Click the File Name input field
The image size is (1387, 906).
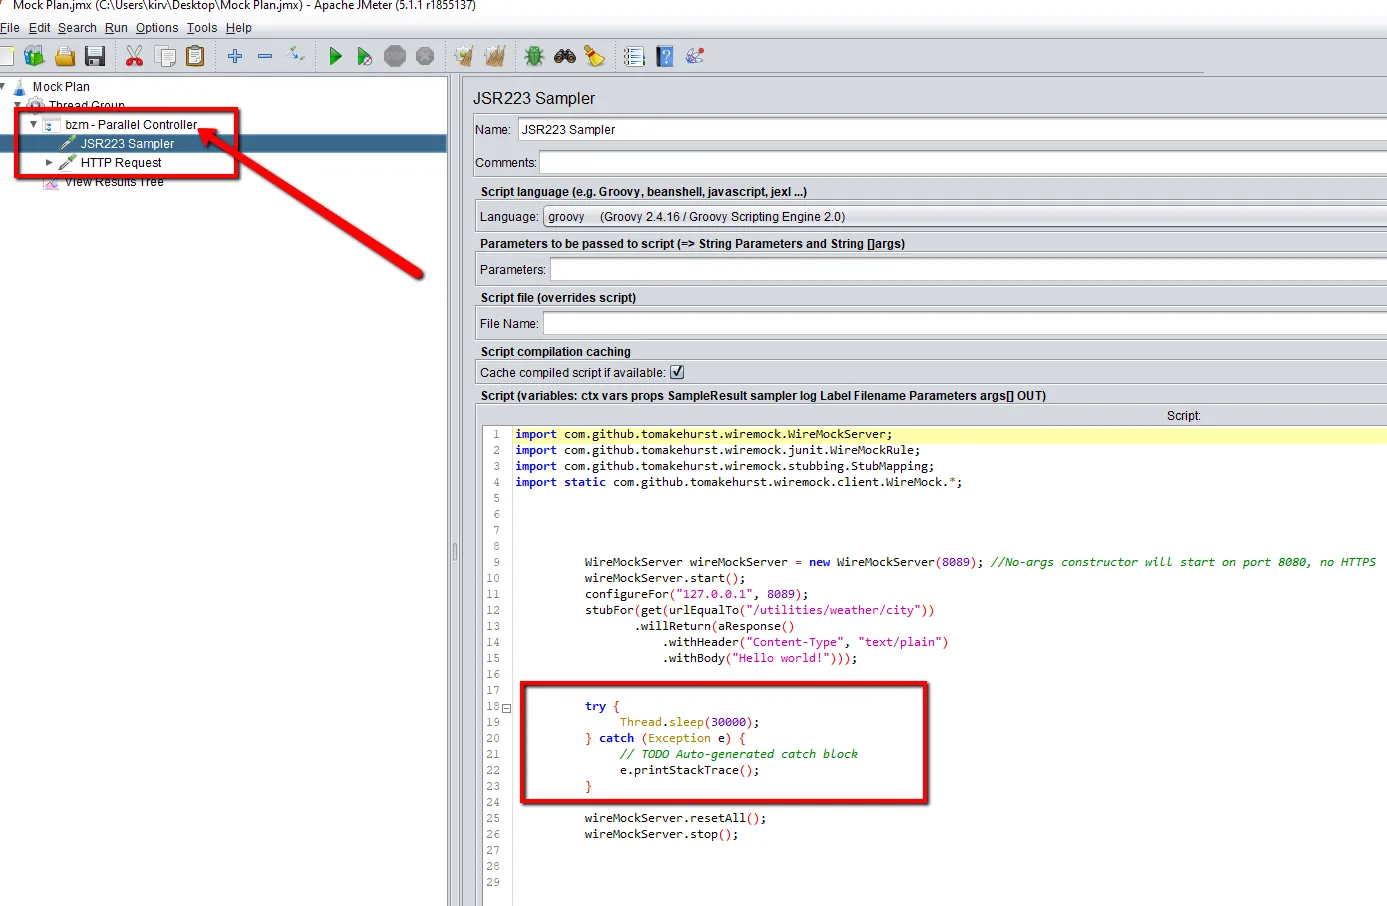pyautogui.click(x=965, y=324)
